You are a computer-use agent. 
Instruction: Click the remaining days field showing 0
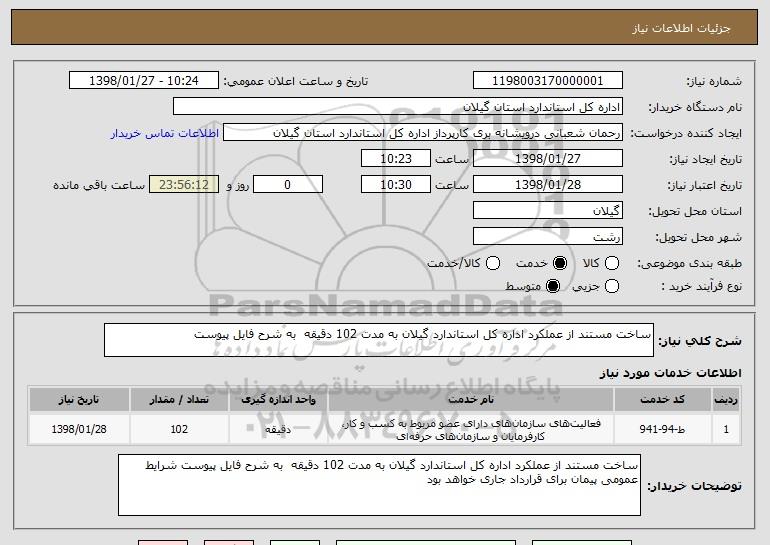[x=288, y=185]
